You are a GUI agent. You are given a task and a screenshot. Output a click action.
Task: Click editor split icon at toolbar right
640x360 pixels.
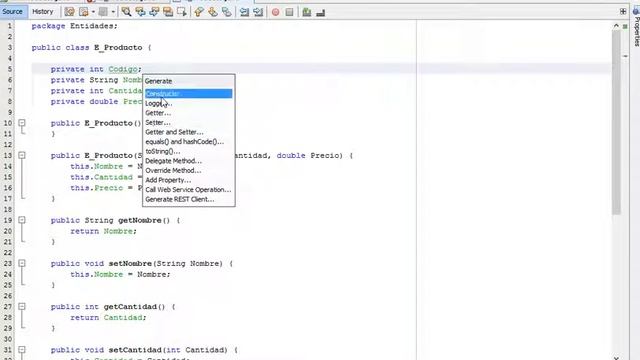click(623, 11)
